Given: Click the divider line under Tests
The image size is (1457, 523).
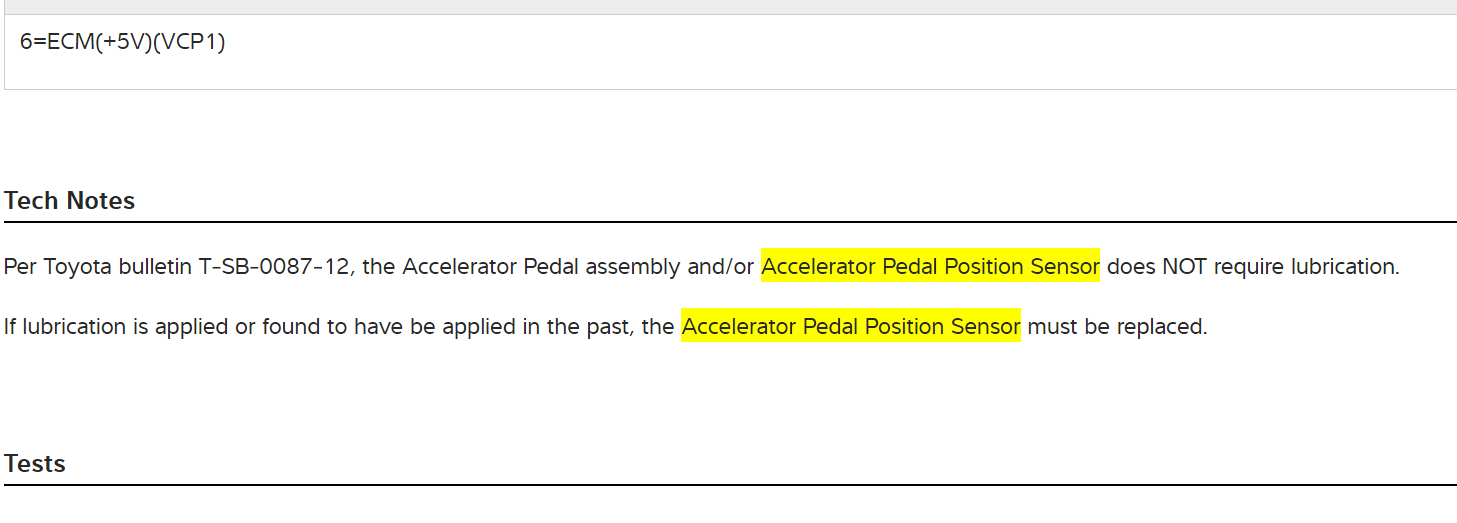Looking at the screenshot, I should [728, 485].
